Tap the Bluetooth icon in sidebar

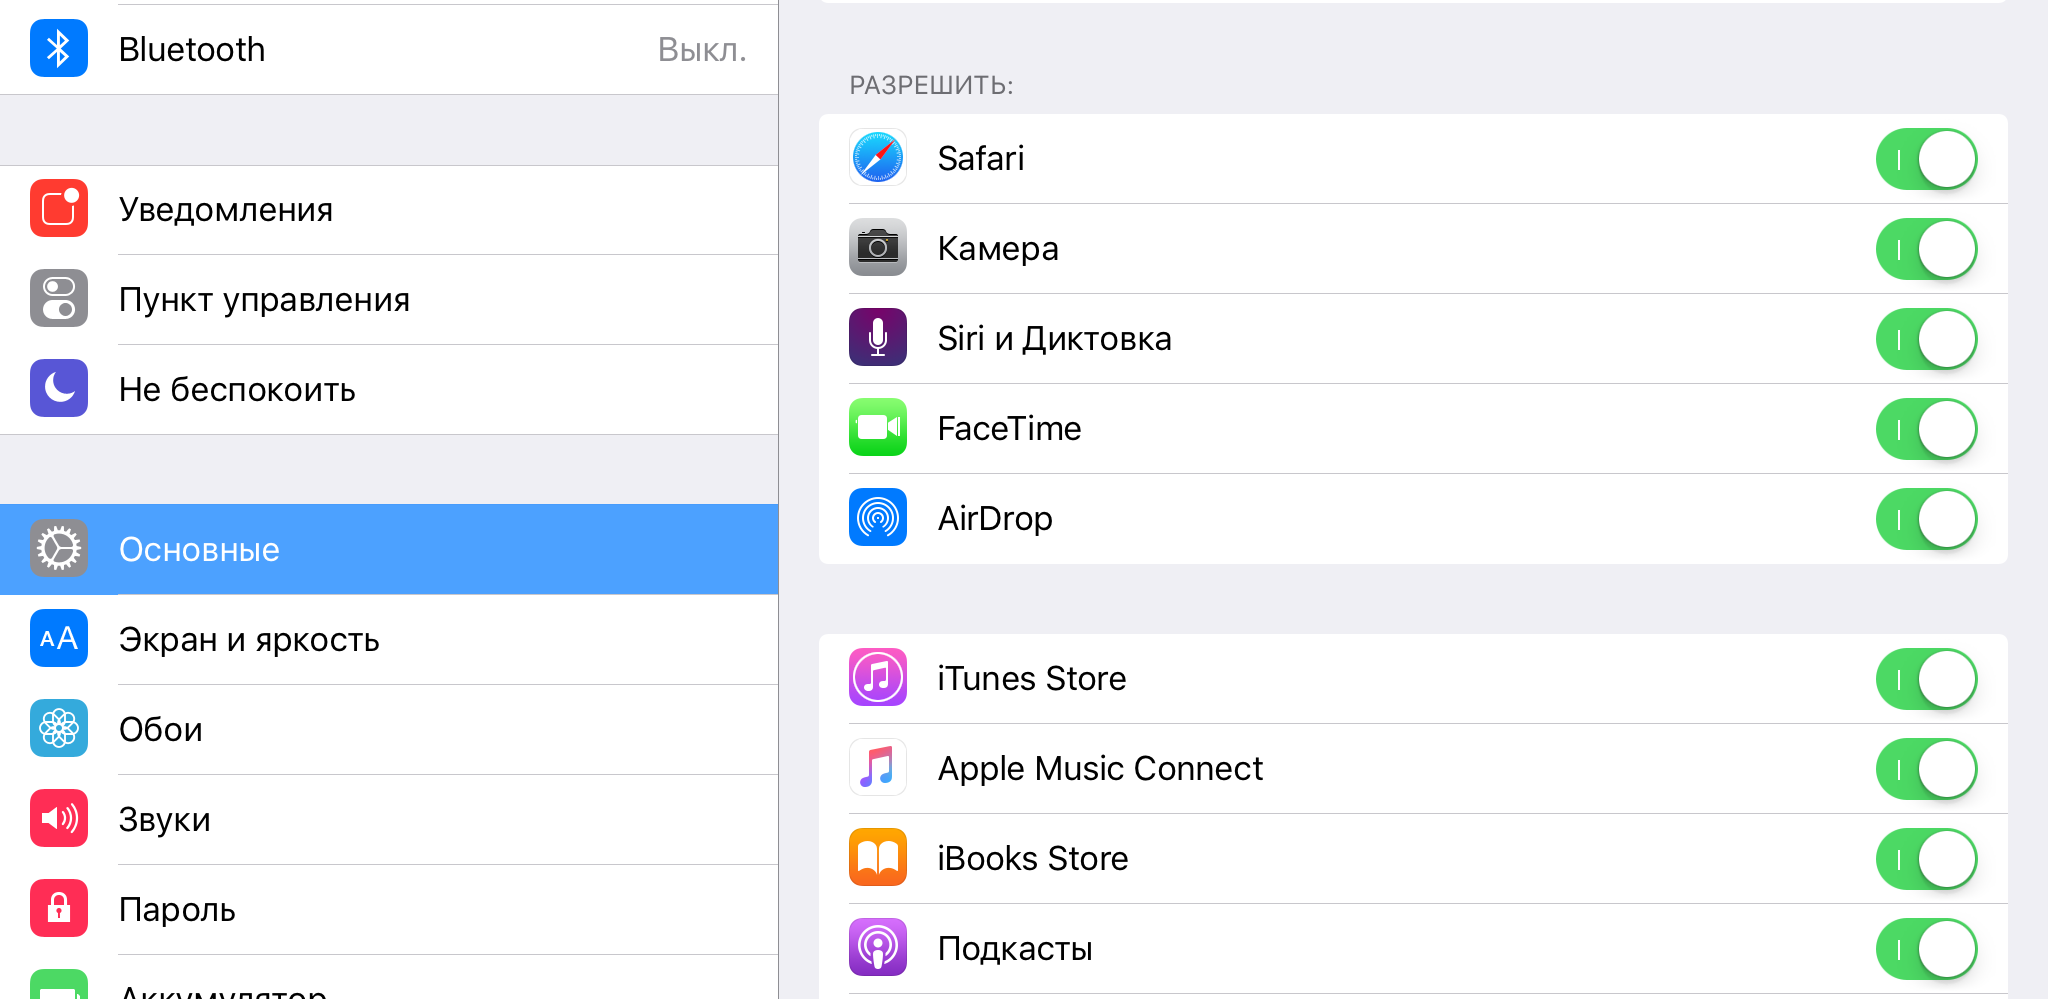[59, 49]
